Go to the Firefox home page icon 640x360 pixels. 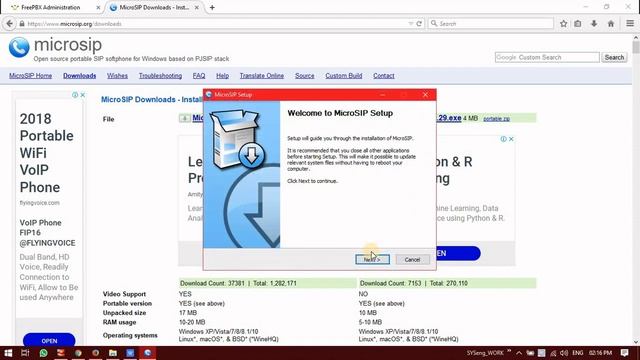pyautogui.click(x=611, y=24)
